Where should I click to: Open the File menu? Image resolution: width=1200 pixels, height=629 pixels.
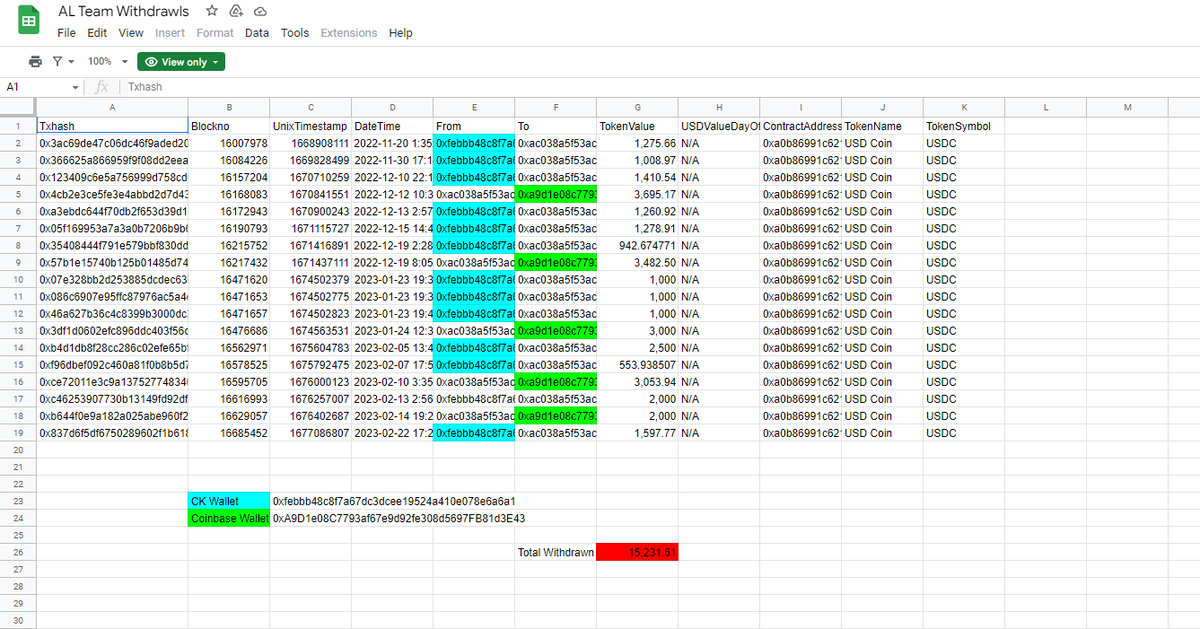pyautogui.click(x=67, y=33)
